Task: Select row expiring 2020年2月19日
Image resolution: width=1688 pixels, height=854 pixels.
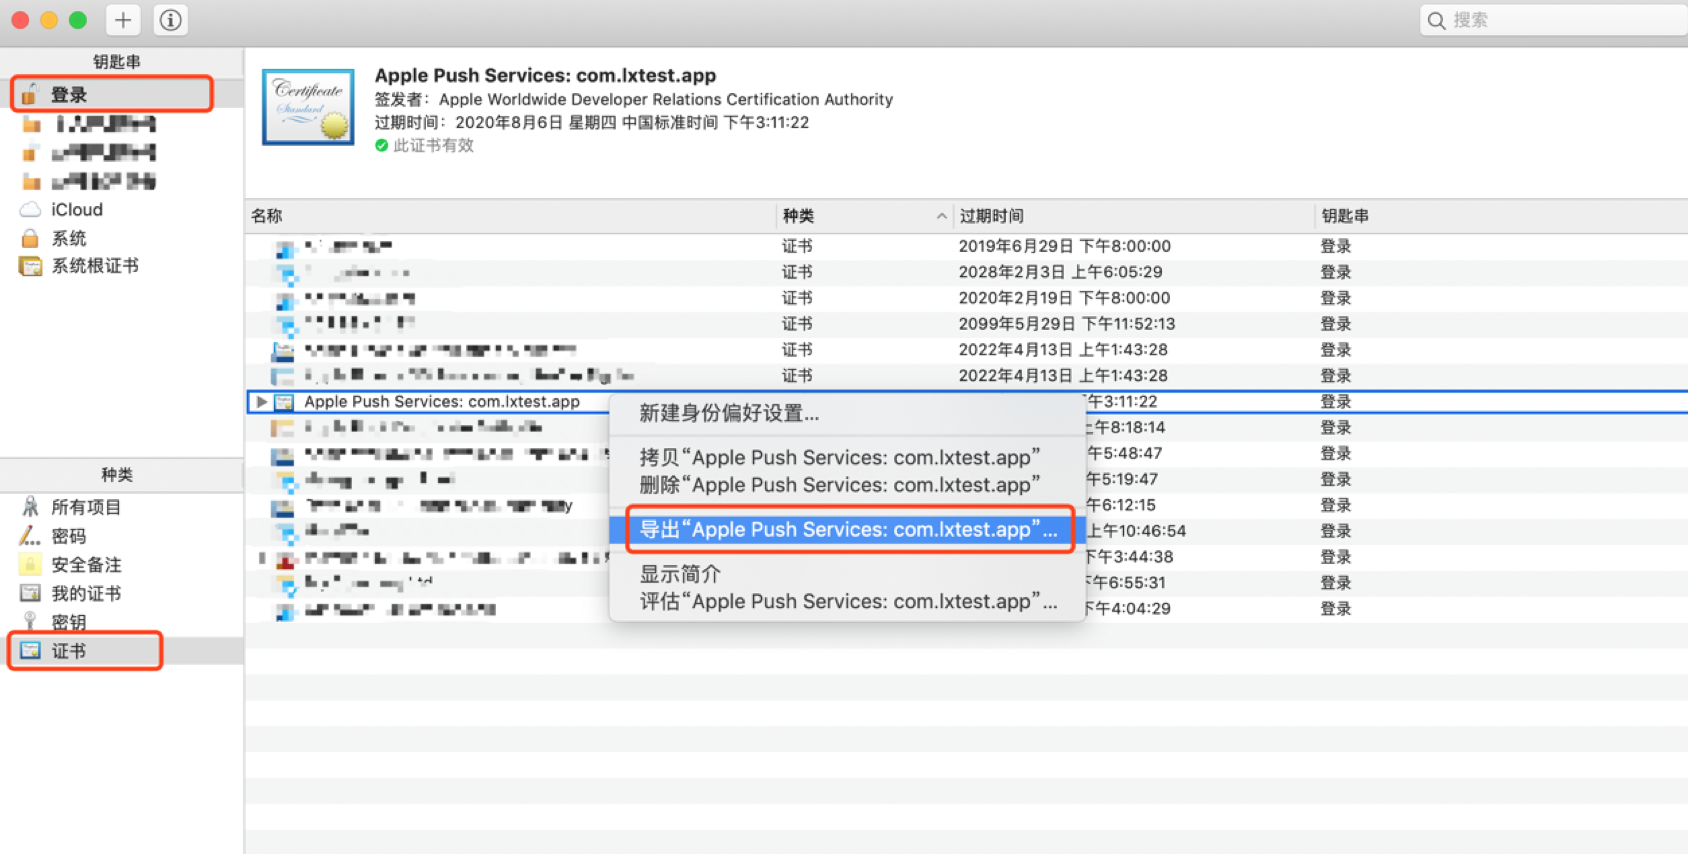Action: (x=966, y=298)
